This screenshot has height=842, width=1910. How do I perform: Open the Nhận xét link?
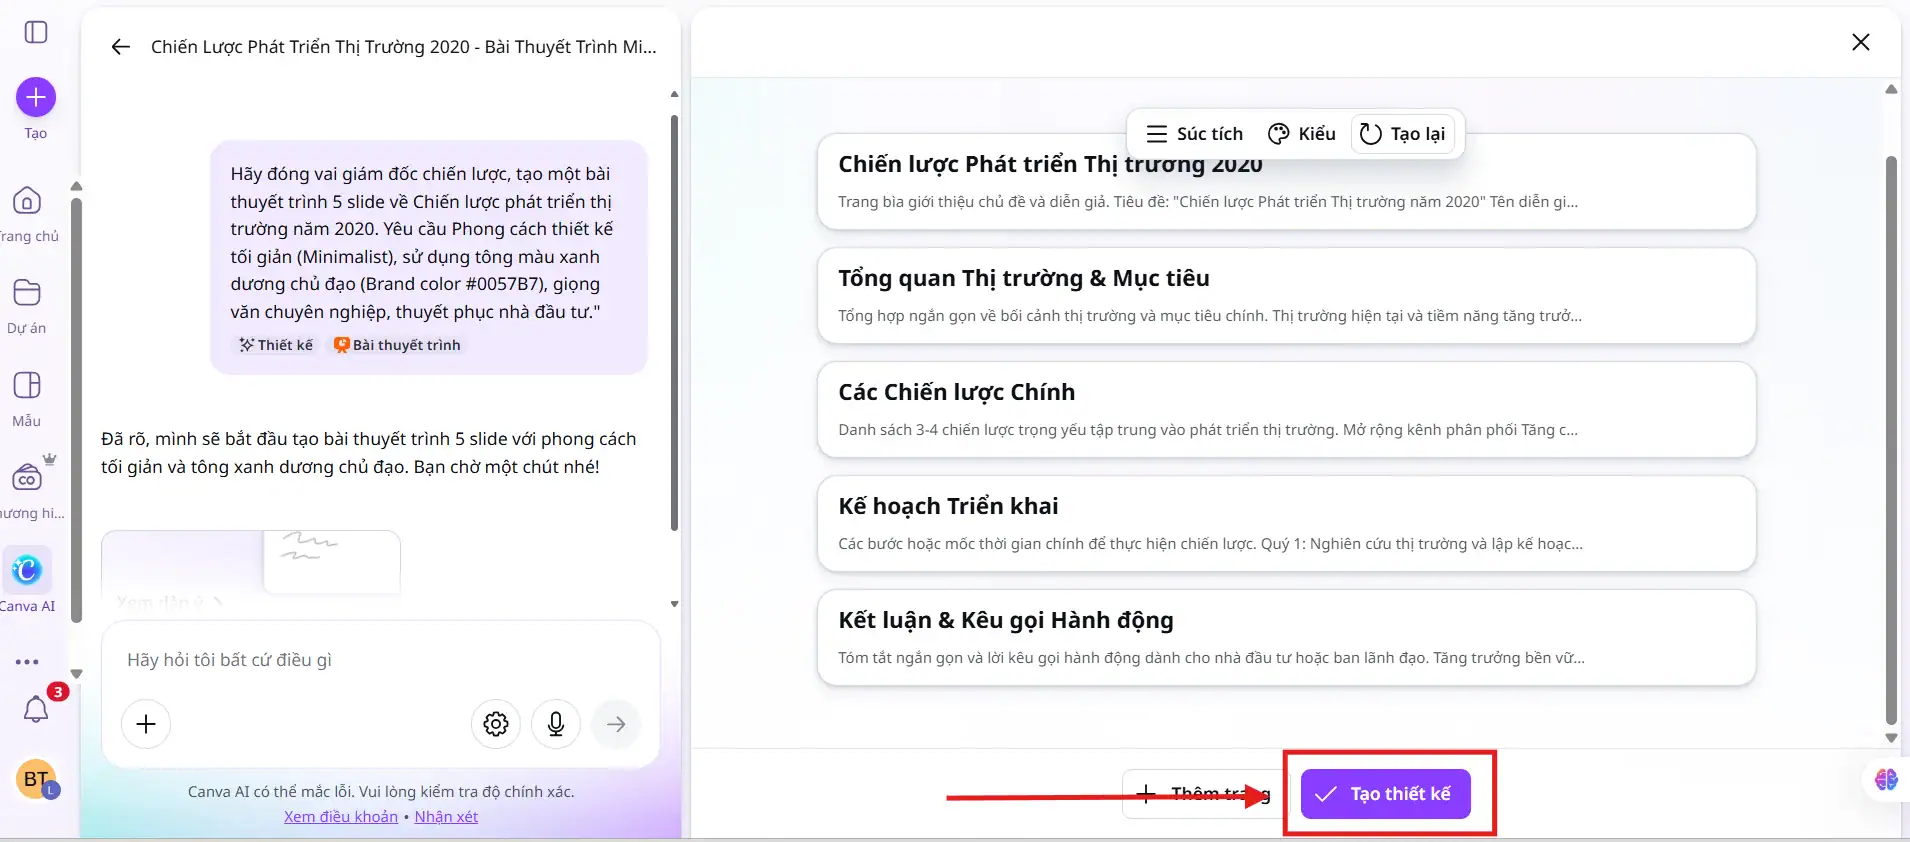(446, 817)
